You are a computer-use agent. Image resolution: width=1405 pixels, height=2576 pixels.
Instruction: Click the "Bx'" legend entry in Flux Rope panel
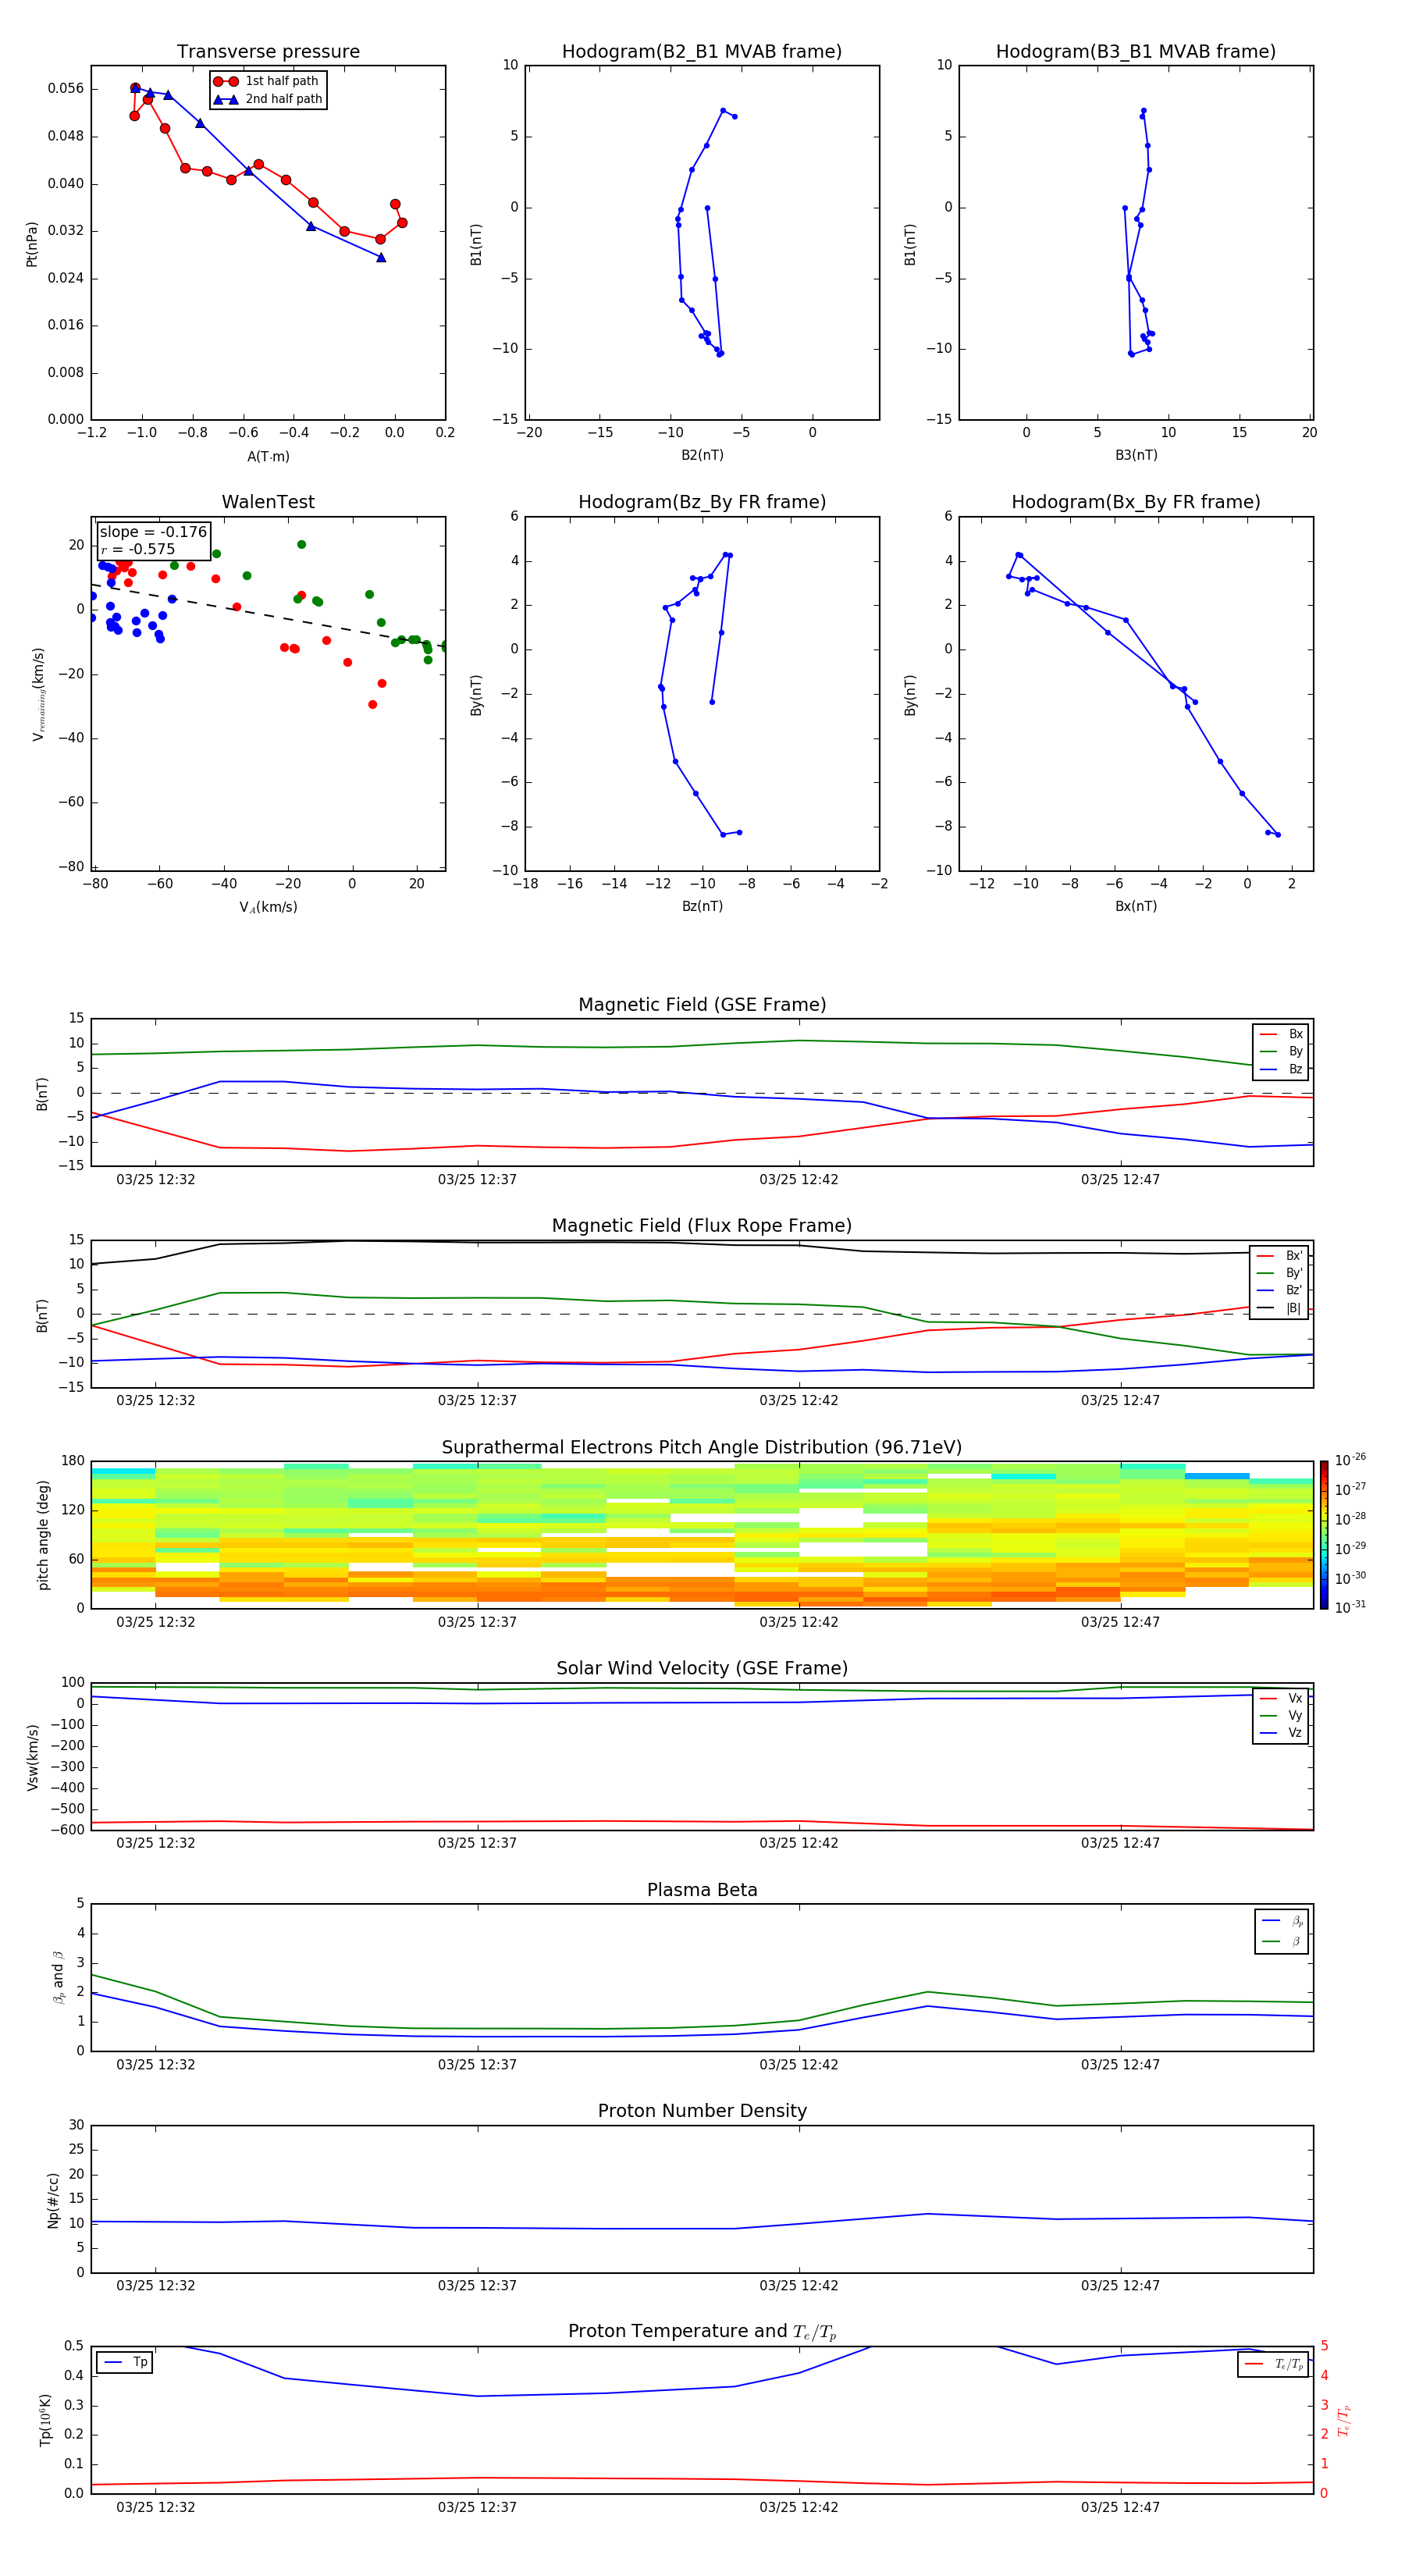click(x=1280, y=1256)
